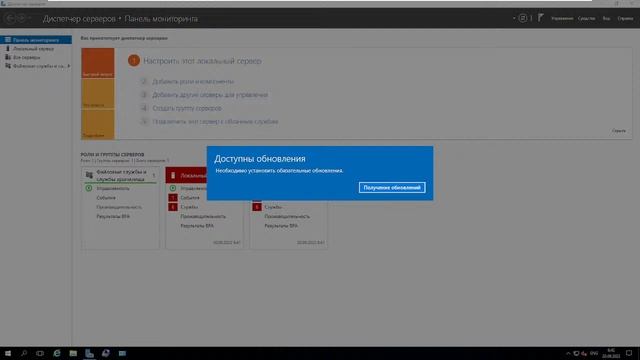Viewport: 640px width, 360px height.
Task: Click the taskbar clock and date
Action: [611, 353]
